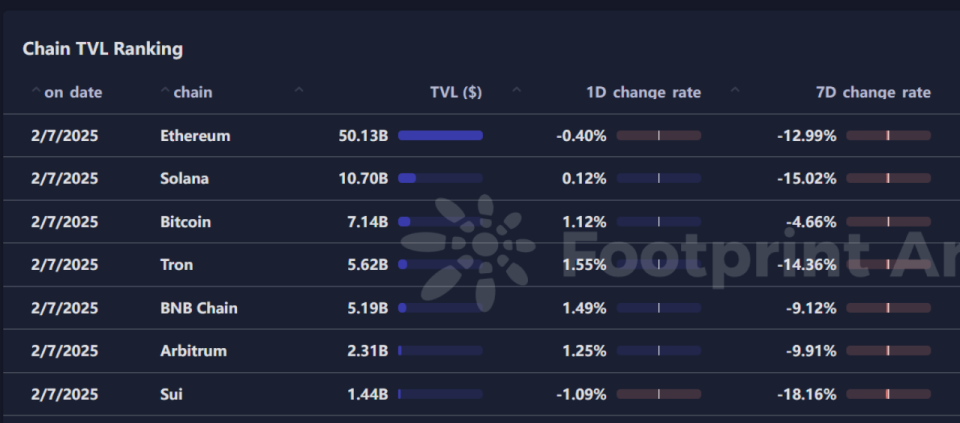Screen dimensions: 960x423
Task: Select the Chain TVL Ranking title
Action: click(102, 48)
